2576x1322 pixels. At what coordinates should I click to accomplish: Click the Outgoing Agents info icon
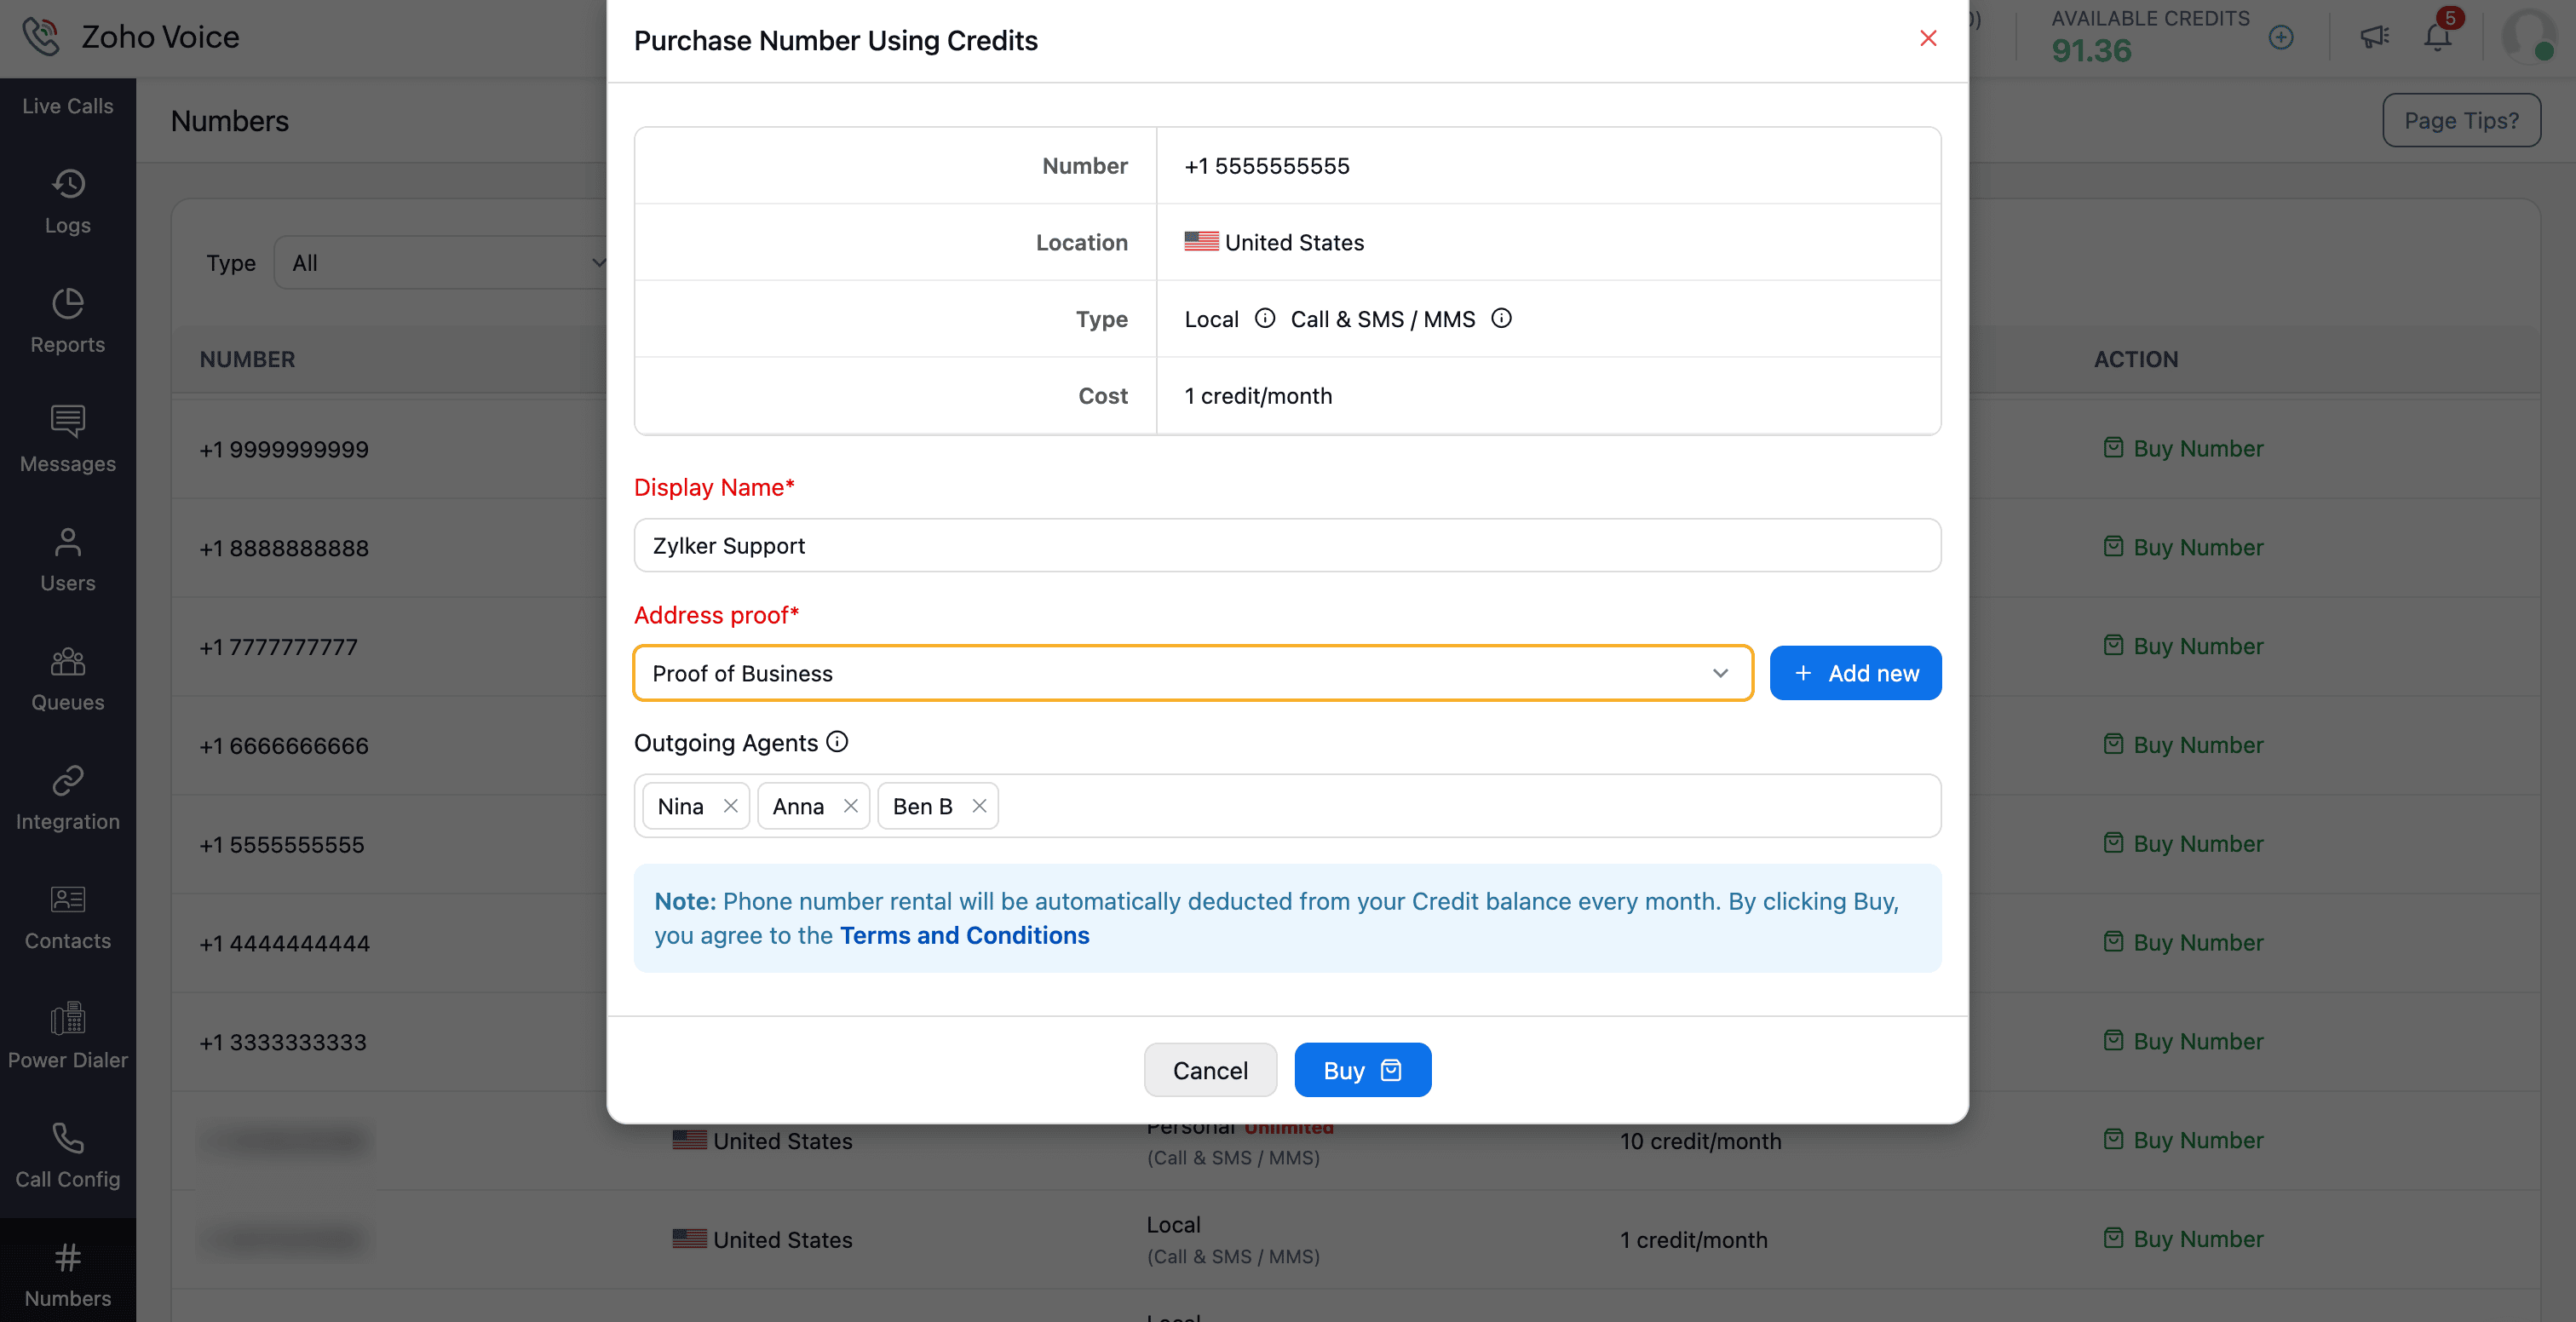point(838,741)
